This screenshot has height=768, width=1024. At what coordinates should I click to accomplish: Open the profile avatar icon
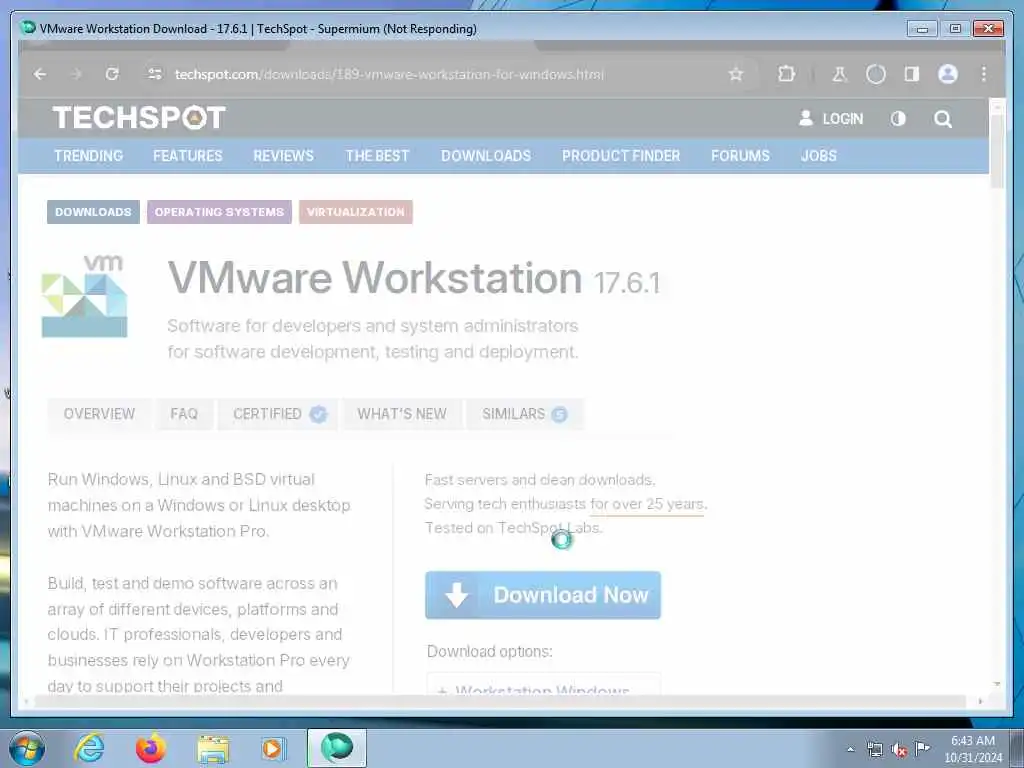point(948,74)
